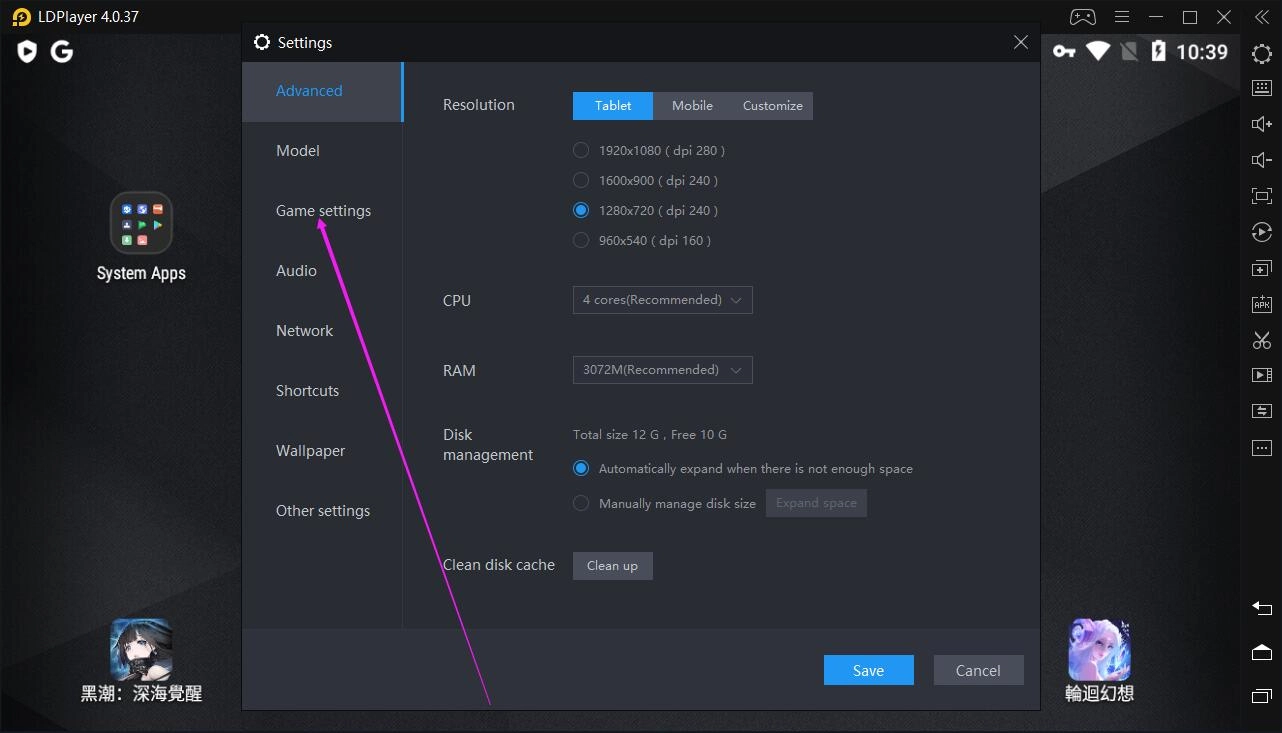This screenshot has width=1282, height=733.
Task: Switch to the Mobile resolution tab
Action: [x=692, y=106]
